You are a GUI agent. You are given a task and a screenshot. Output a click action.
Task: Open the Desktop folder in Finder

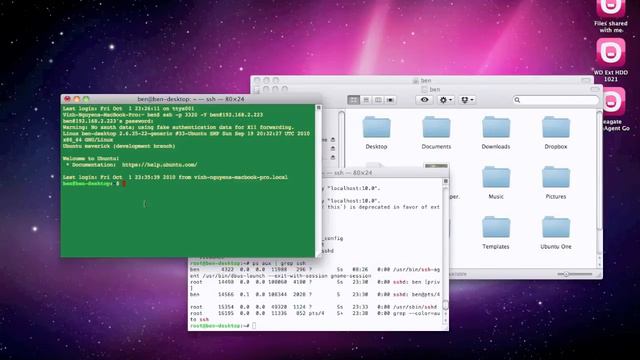(x=376, y=133)
